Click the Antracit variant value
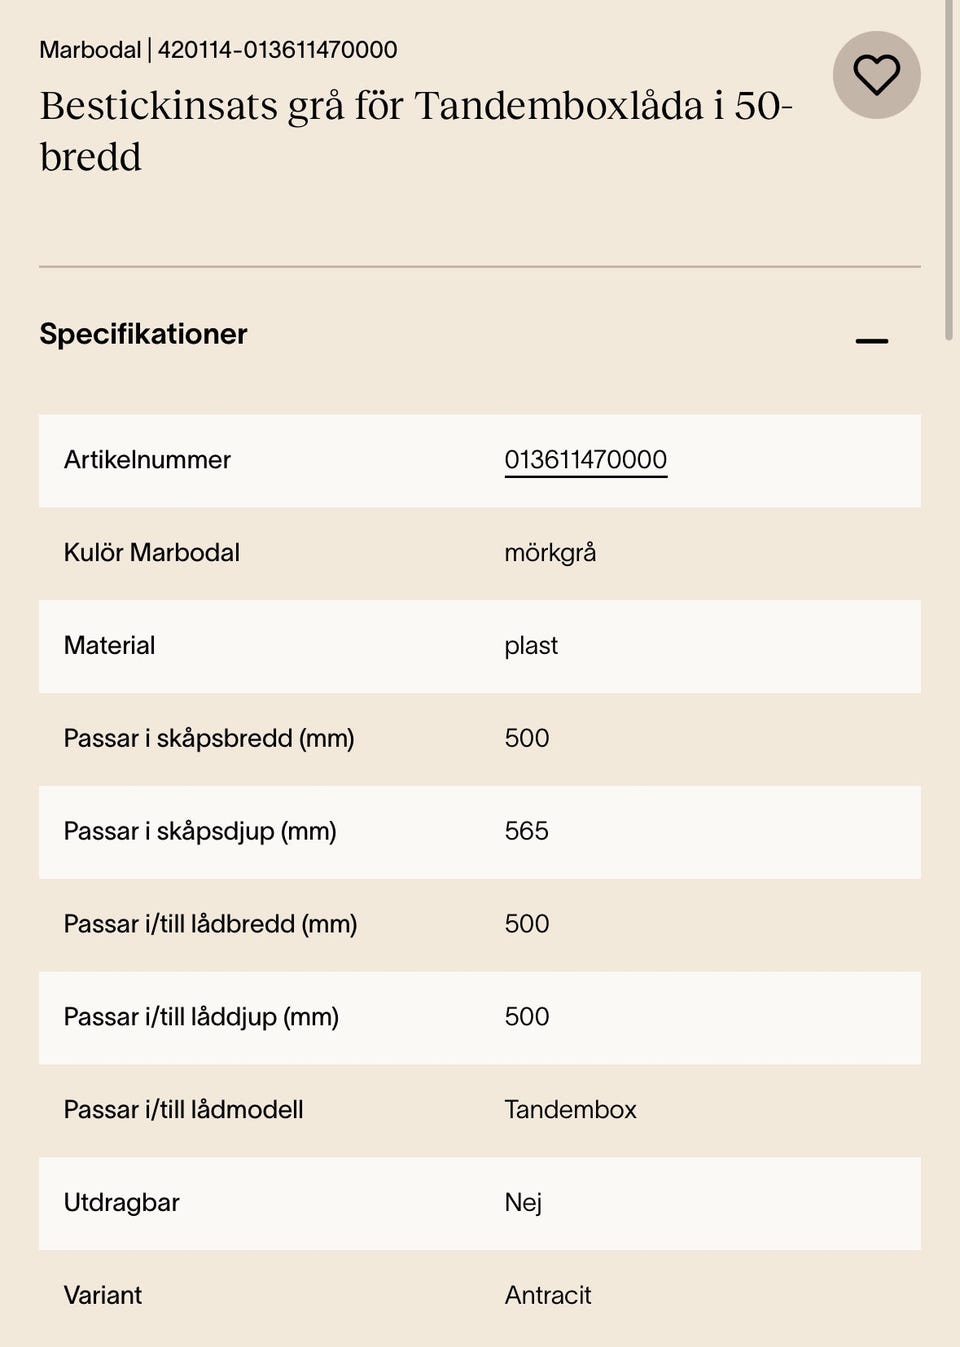Screen dimensions: 960x1347 [x=548, y=1296]
